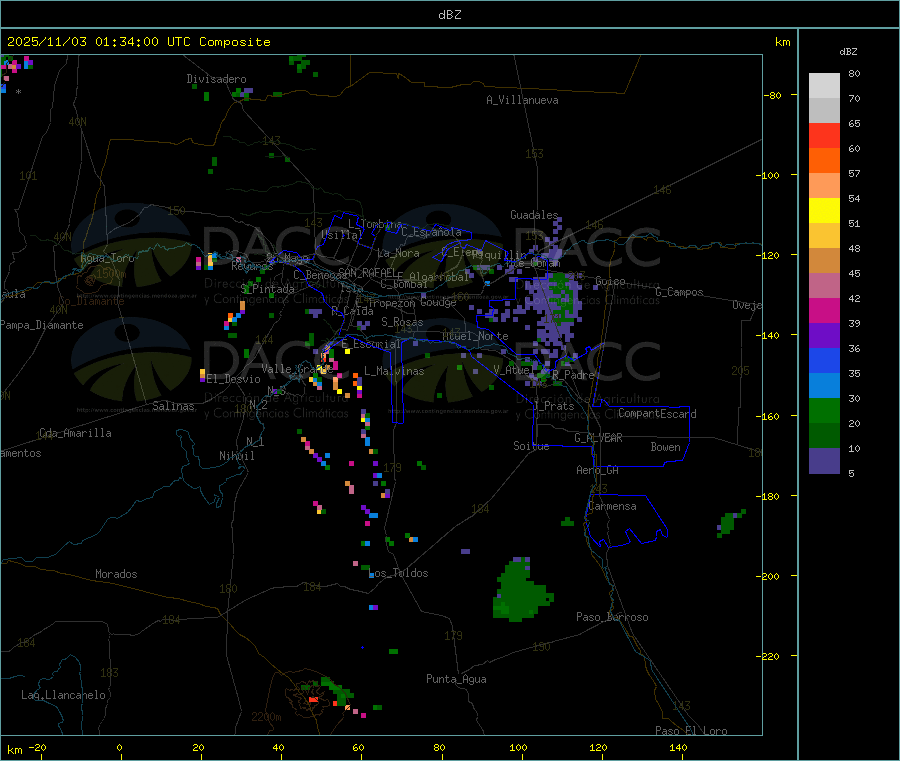900x761 pixels.
Task: Select the Bowen label on the map
Action: click(665, 447)
